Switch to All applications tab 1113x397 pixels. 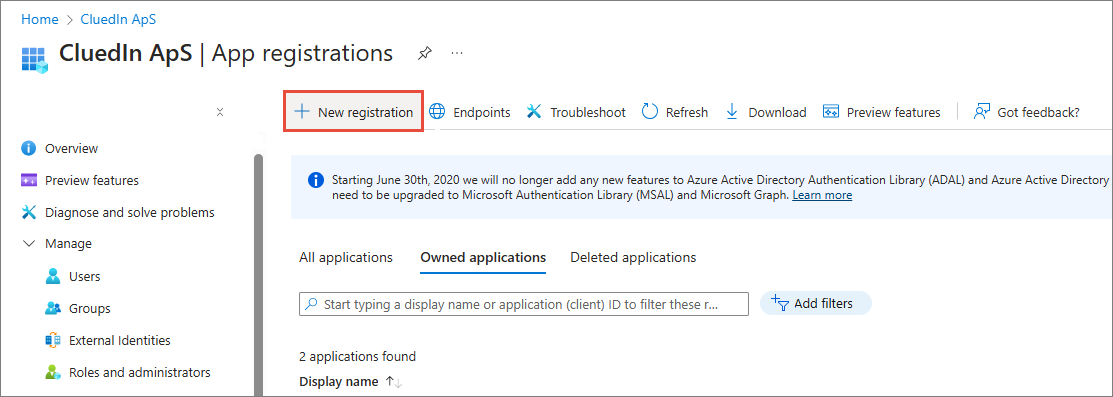tap(346, 257)
